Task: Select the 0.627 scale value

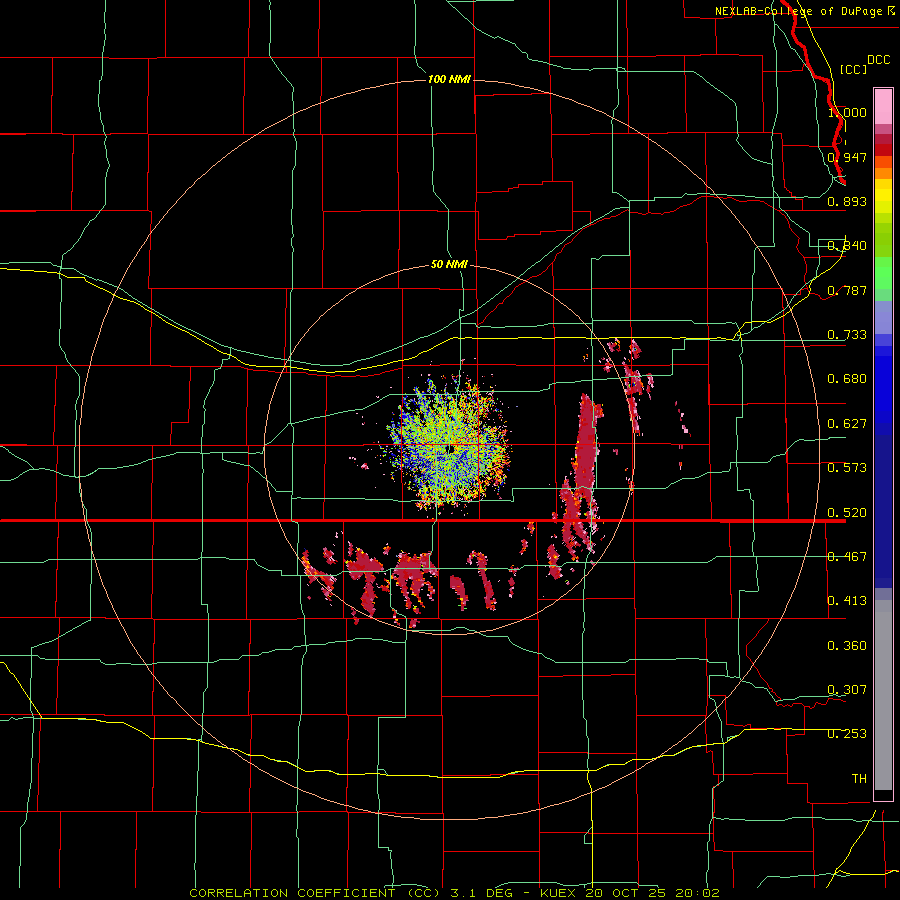Action: coord(847,424)
